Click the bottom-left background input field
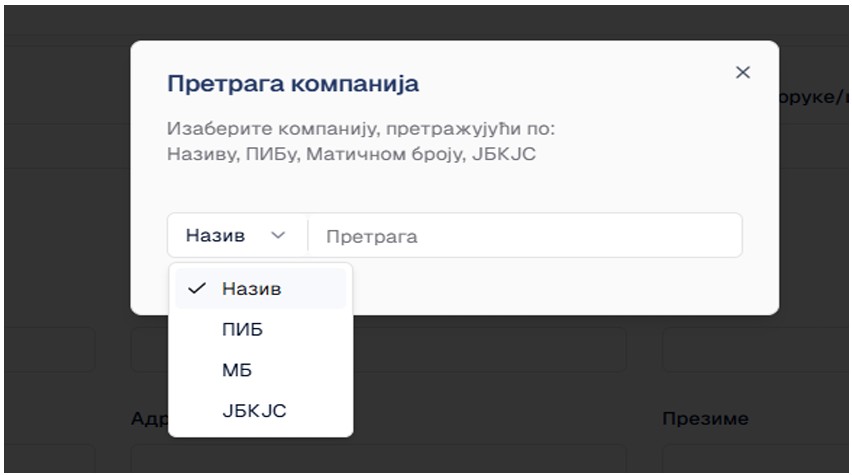The height and width of the screenshot is (475, 852). [x=48, y=460]
